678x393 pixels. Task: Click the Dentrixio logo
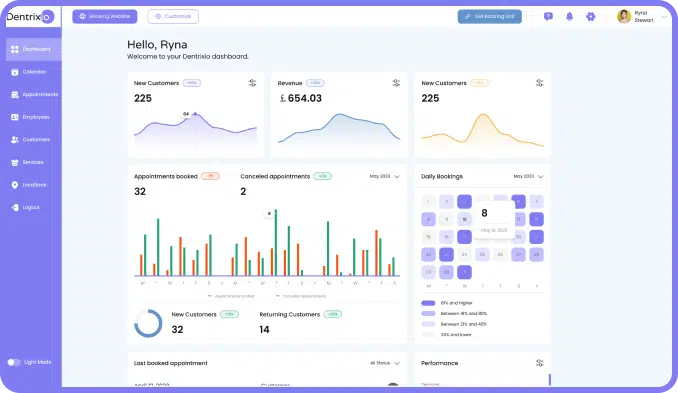click(30, 17)
